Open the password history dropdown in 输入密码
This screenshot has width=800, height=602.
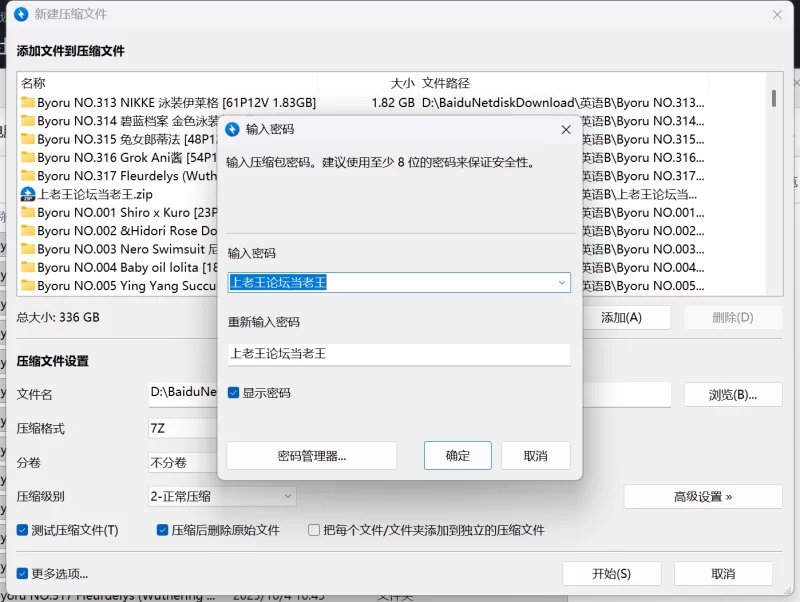click(562, 282)
